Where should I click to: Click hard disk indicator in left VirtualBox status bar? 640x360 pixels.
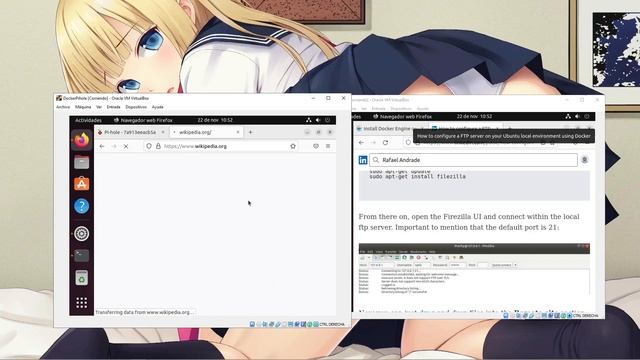(252, 324)
